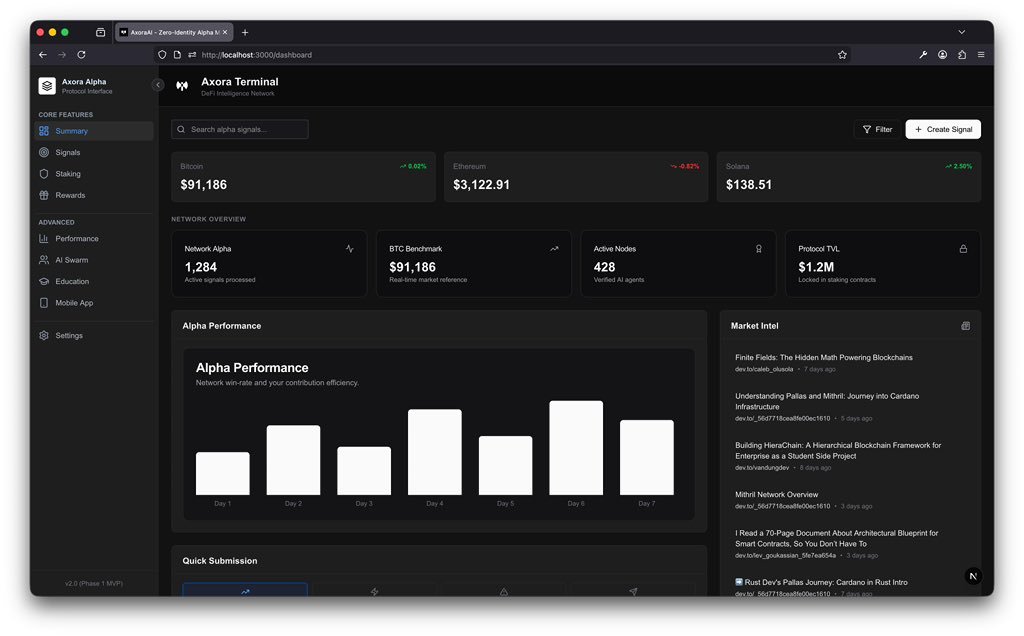Click the v2.0 (Phase 1 MVP) version text

click(x=94, y=583)
